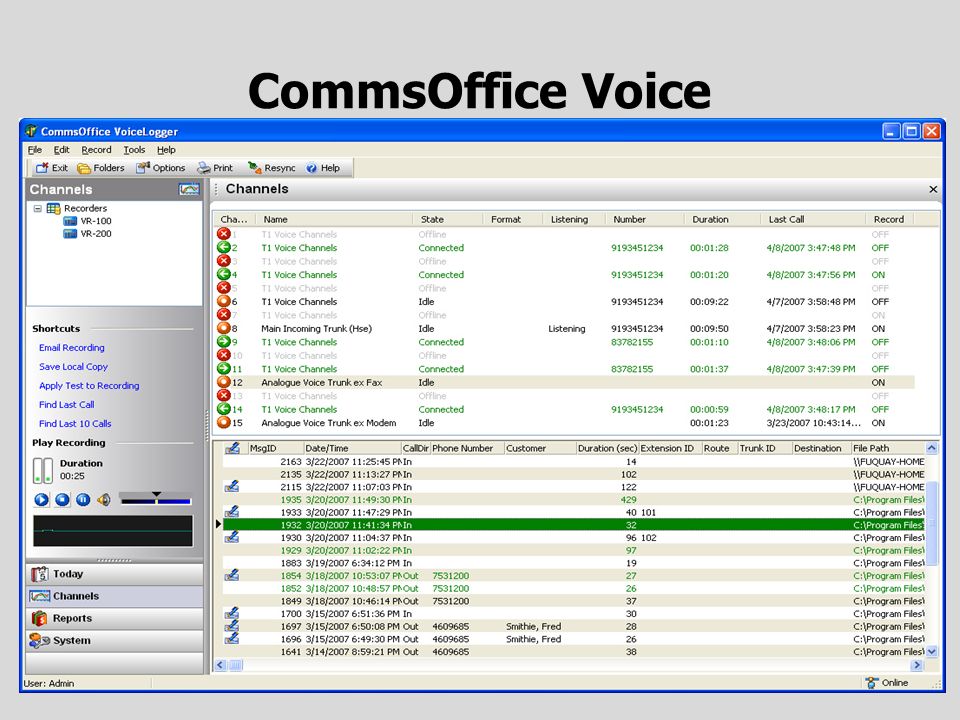Click the note icon on message 1697
960x720 pixels.
click(231, 626)
